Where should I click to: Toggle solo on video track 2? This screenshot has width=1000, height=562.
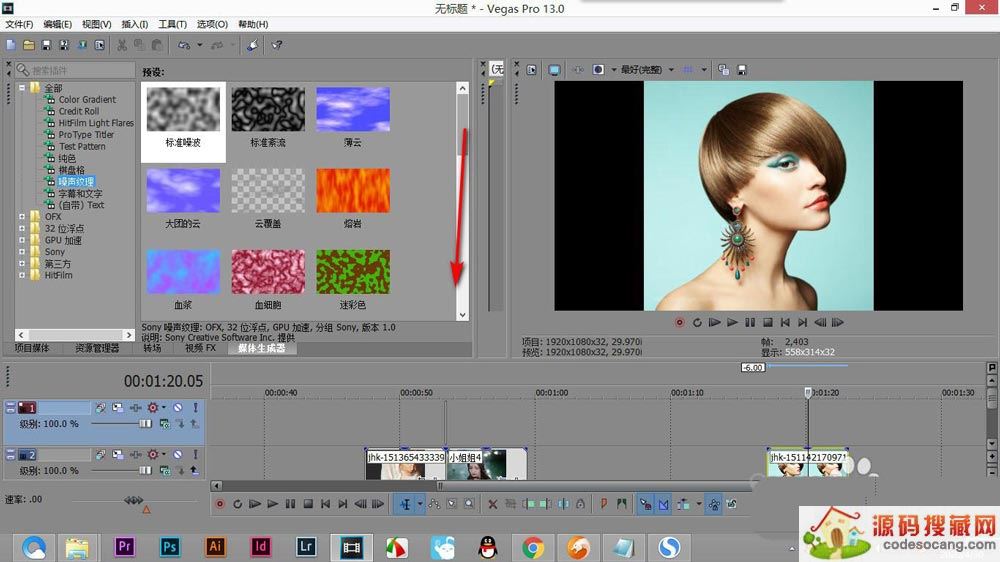pos(195,455)
